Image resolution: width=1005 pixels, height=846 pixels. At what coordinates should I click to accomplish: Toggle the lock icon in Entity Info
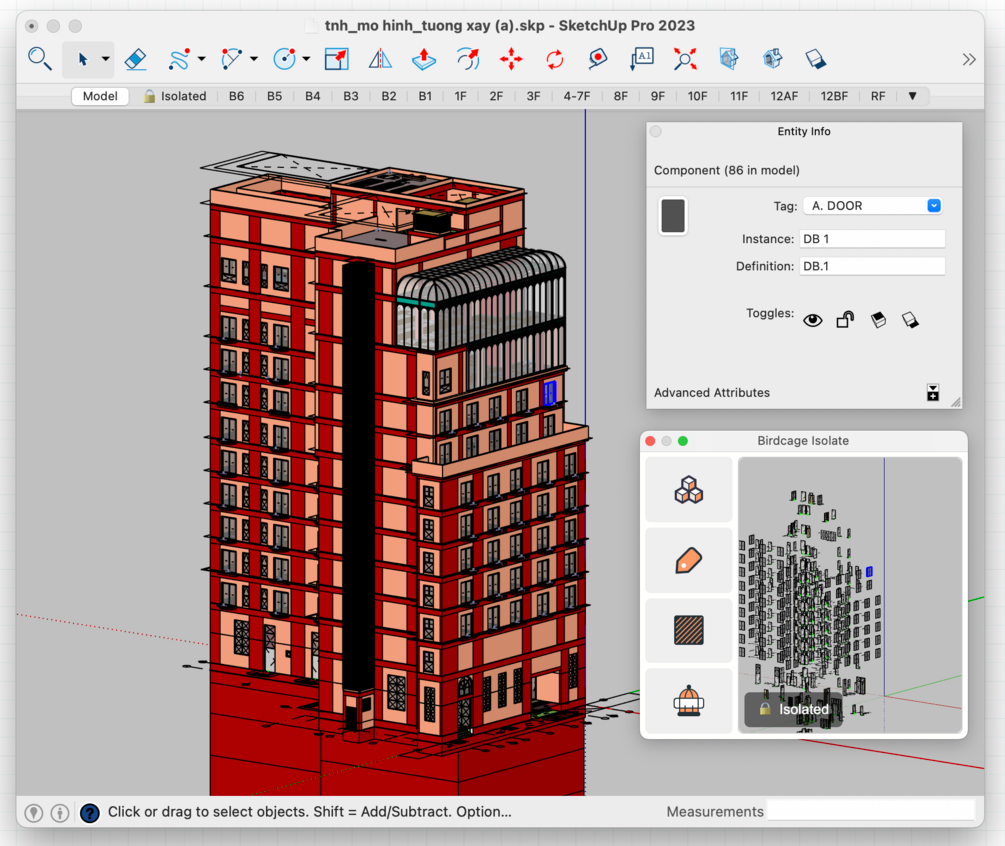click(x=845, y=320)
